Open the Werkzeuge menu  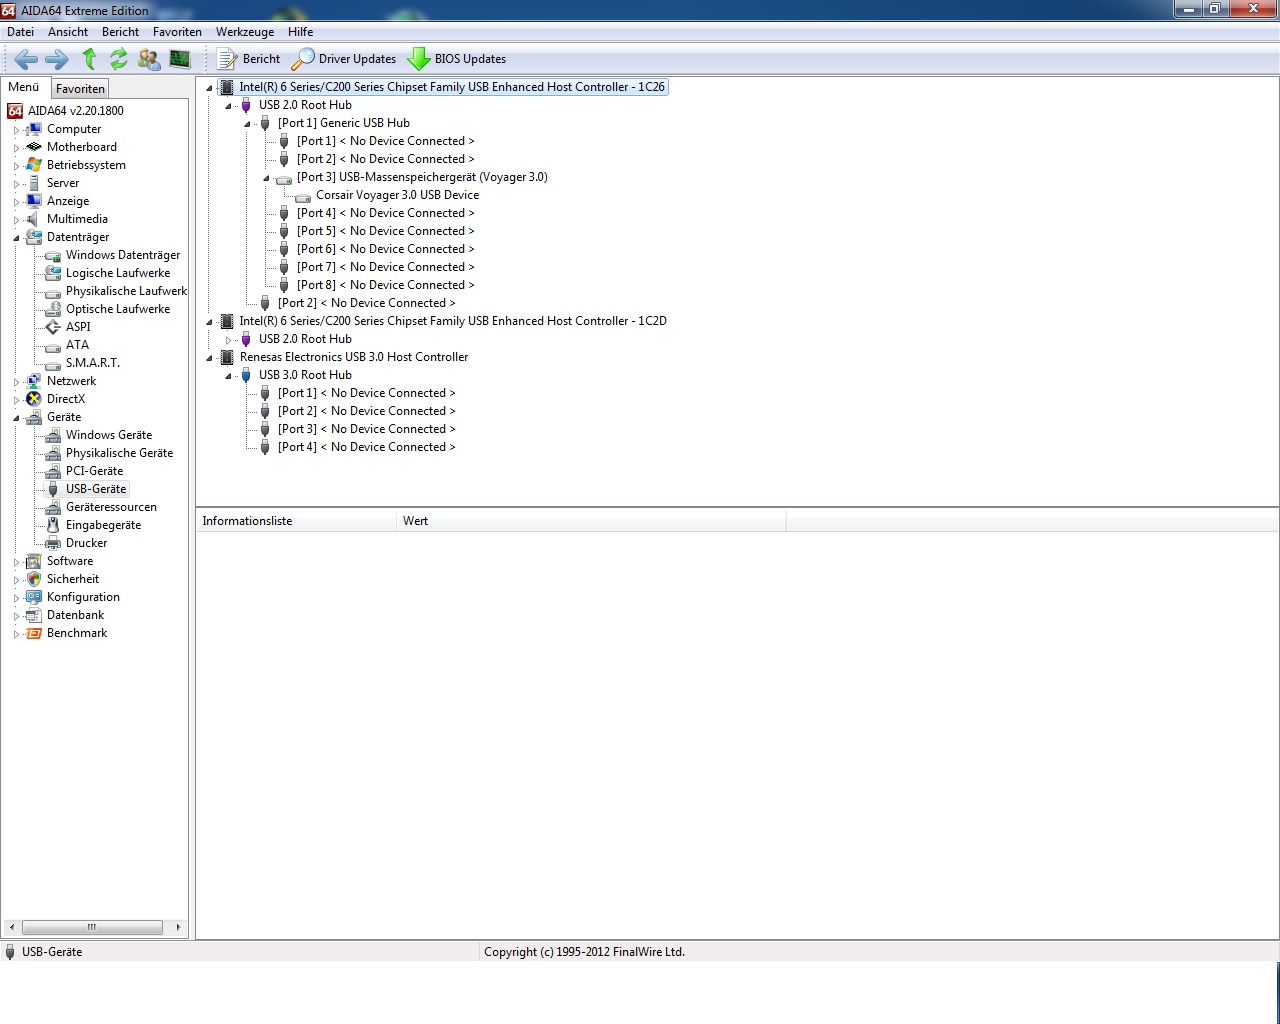(245, 32)
